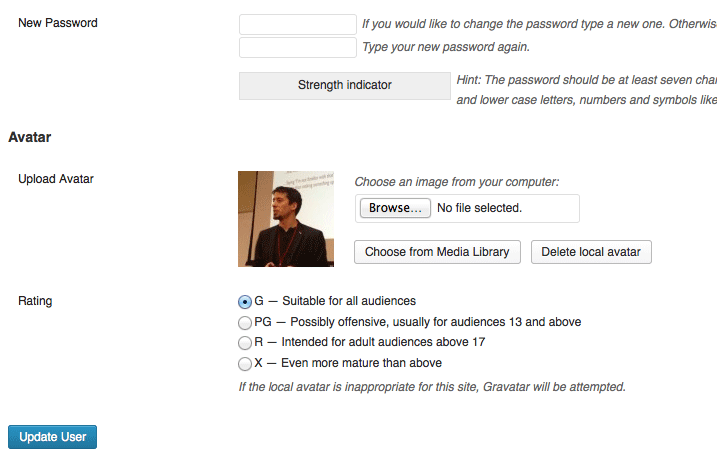Select the X rating radio button
Image resolution: width=717 pixels, height=464 pixels.
(245, 364)
